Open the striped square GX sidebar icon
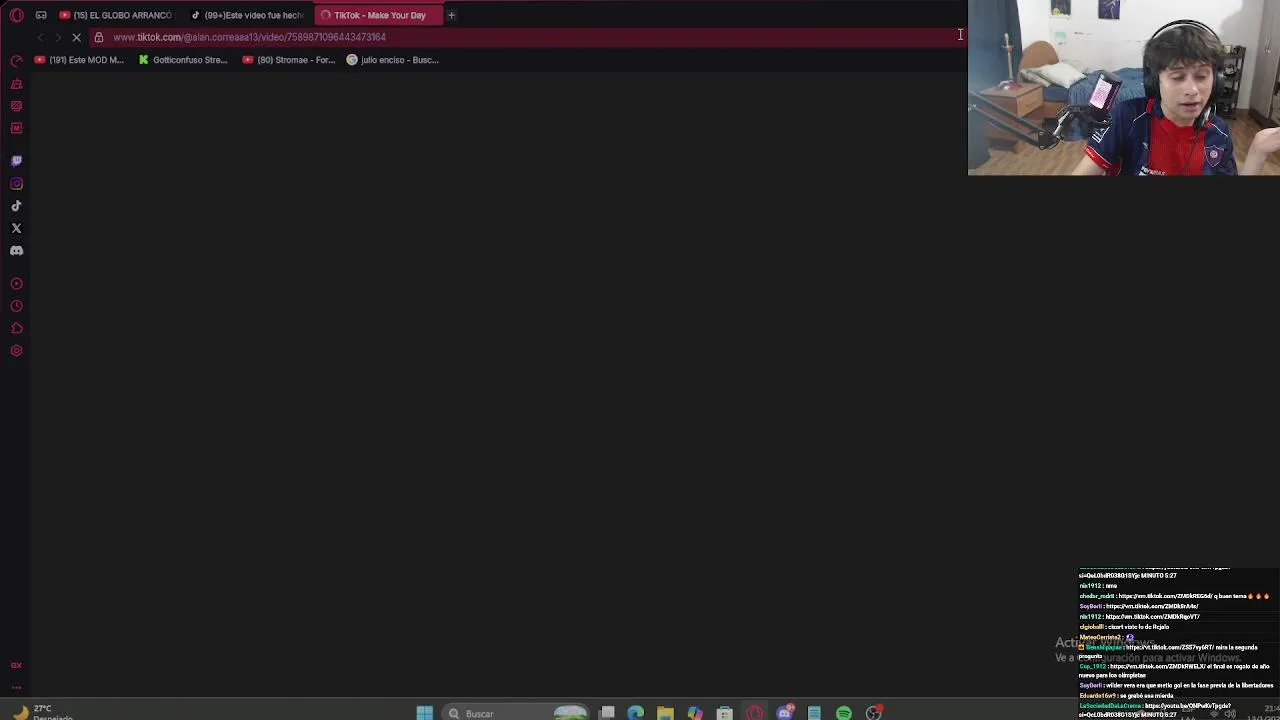1280x720 pixels. click(x=16, y=106)
